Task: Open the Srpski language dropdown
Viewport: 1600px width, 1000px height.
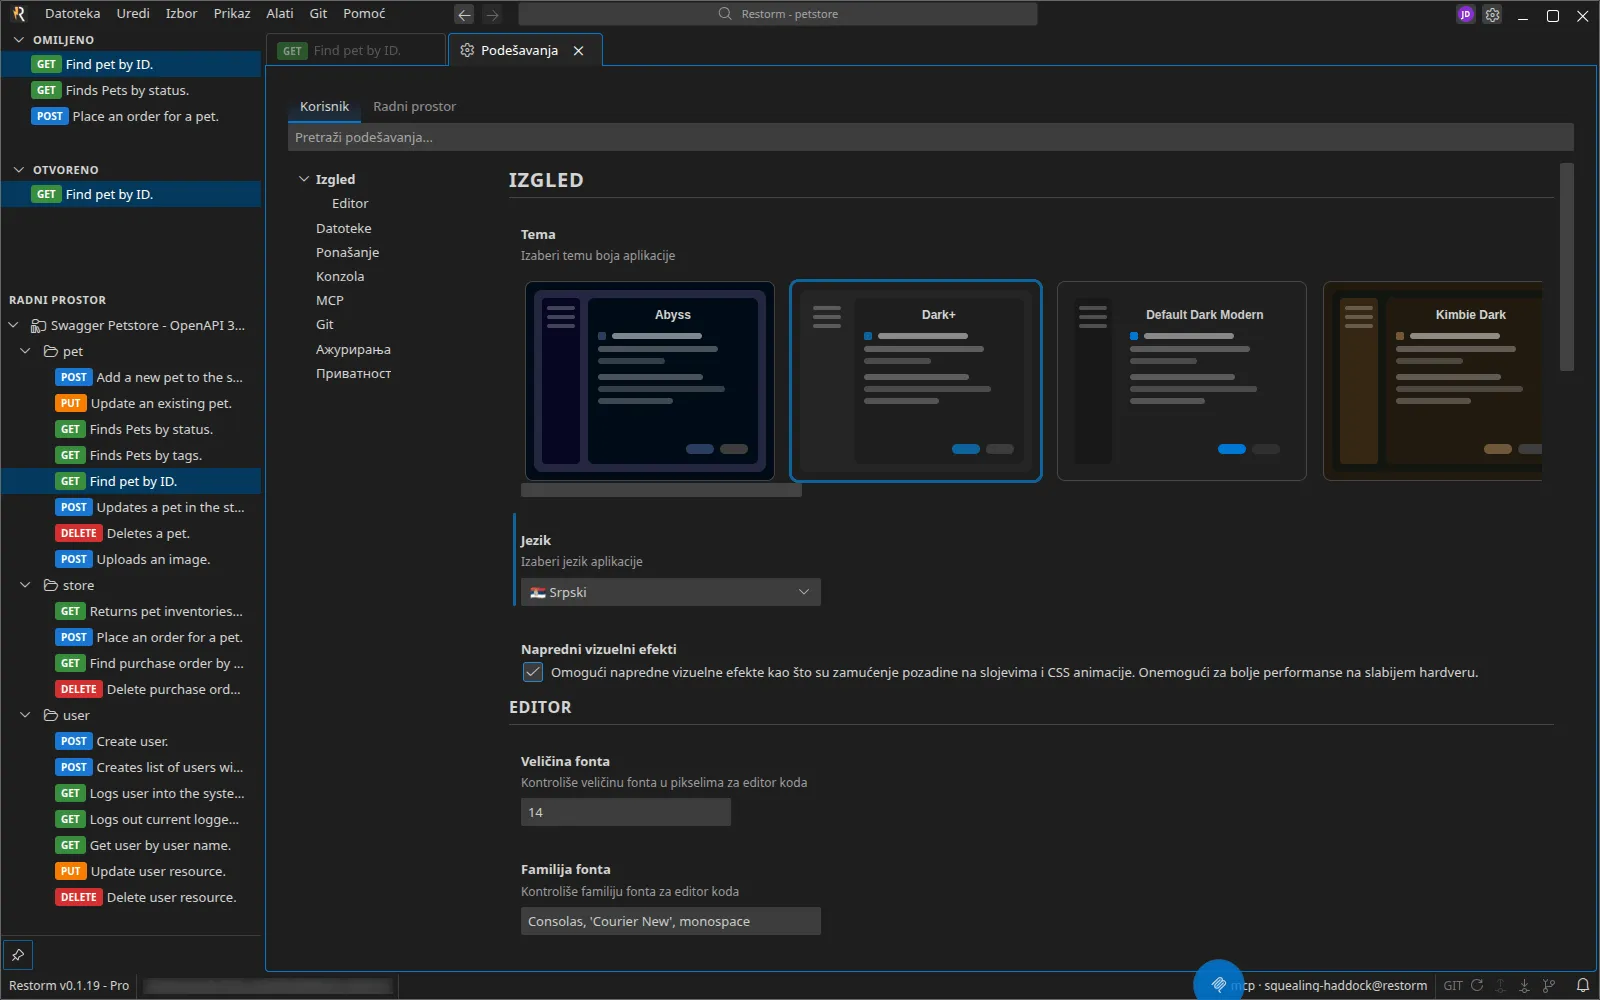Action: click(671, 592)
